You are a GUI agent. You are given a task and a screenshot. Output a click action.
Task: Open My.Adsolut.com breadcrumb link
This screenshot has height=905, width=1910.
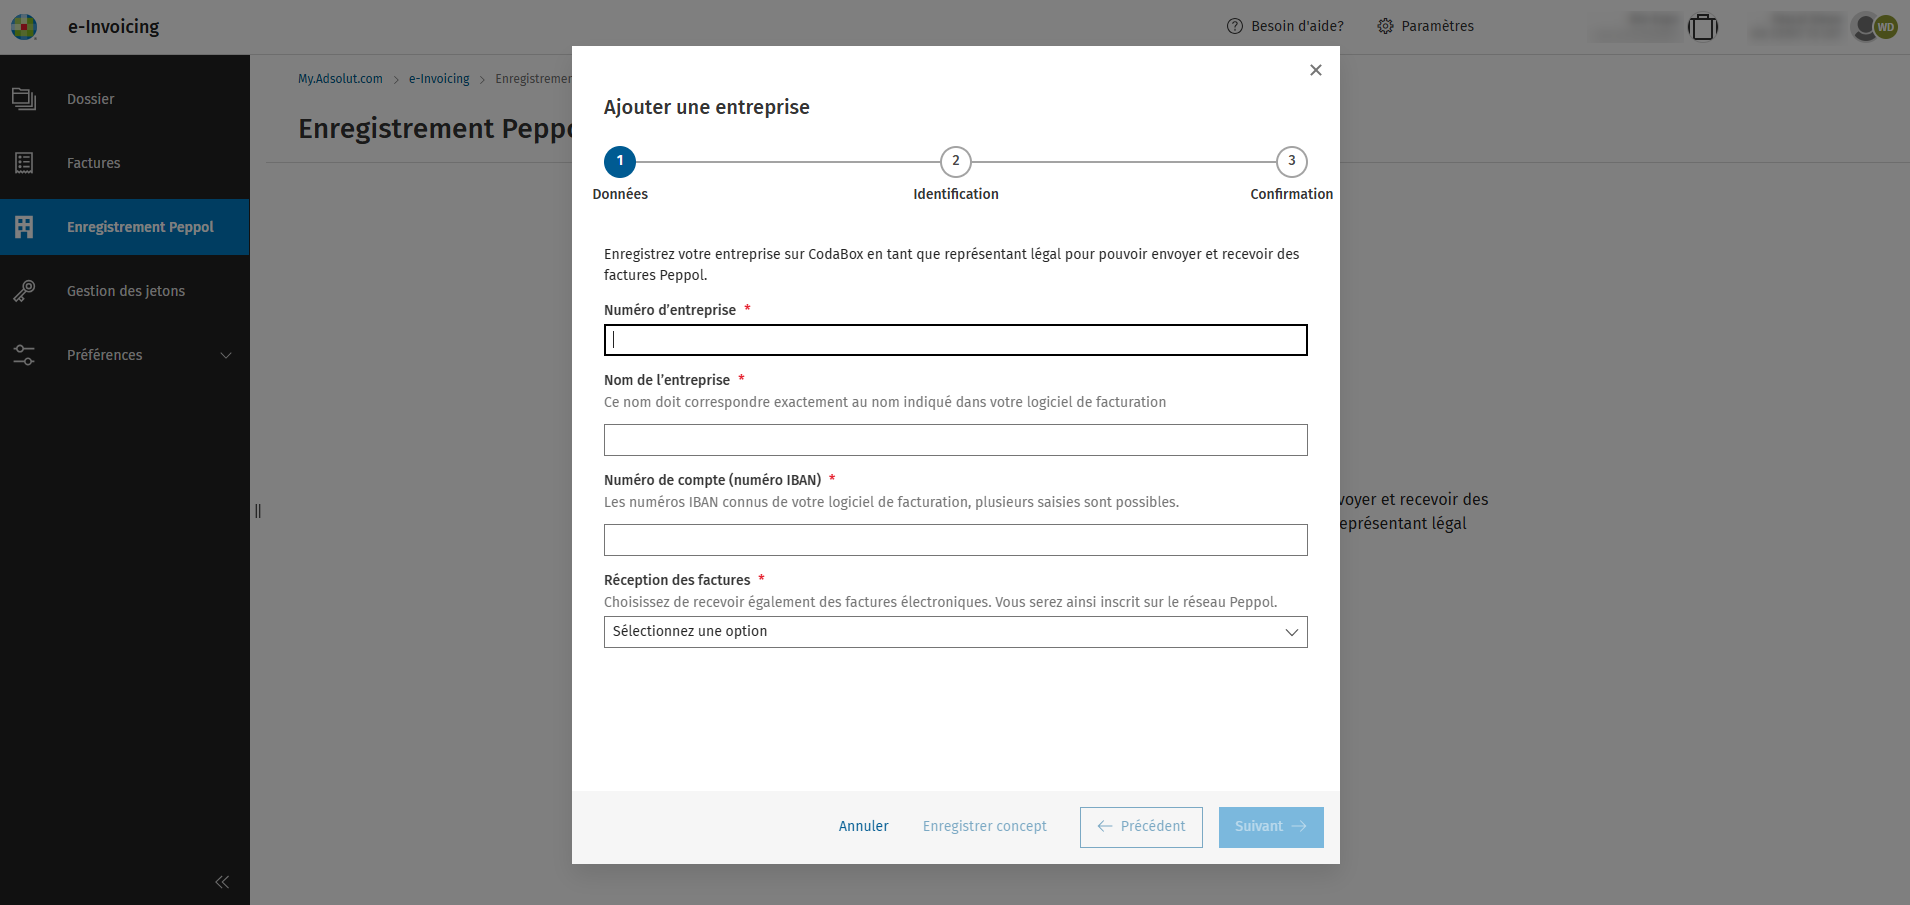pos(340,79)
